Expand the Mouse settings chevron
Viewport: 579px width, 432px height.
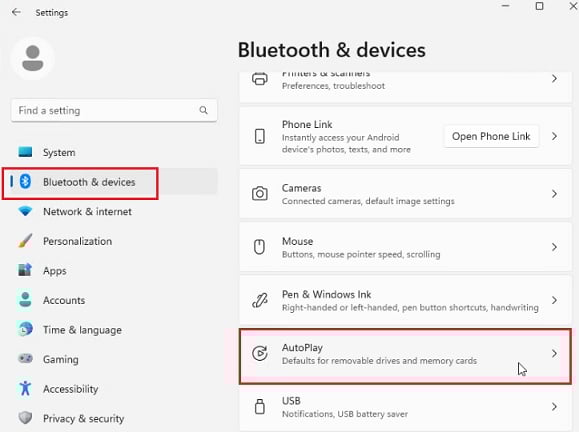(554, 247)
